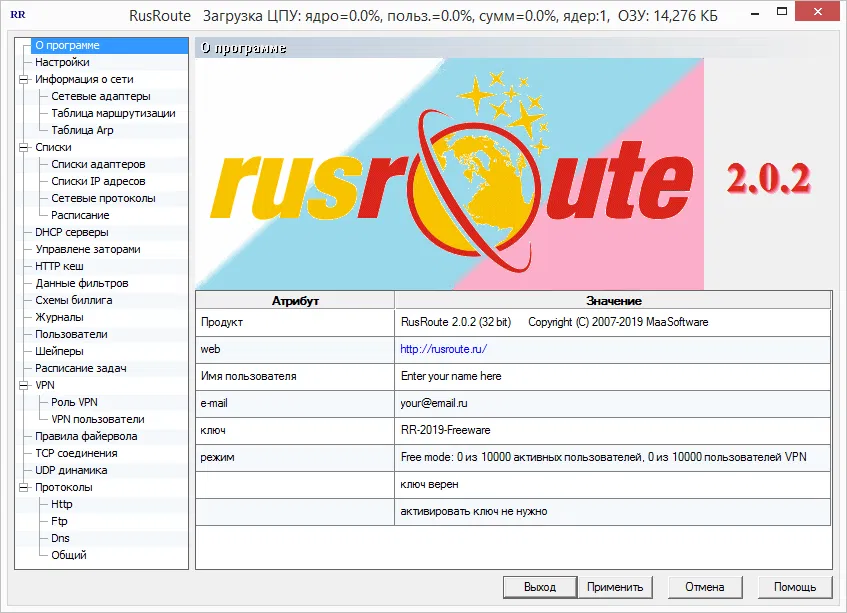Open Схемы биллига page
Screen dimensions: 847x613
(x=73, y=300)
